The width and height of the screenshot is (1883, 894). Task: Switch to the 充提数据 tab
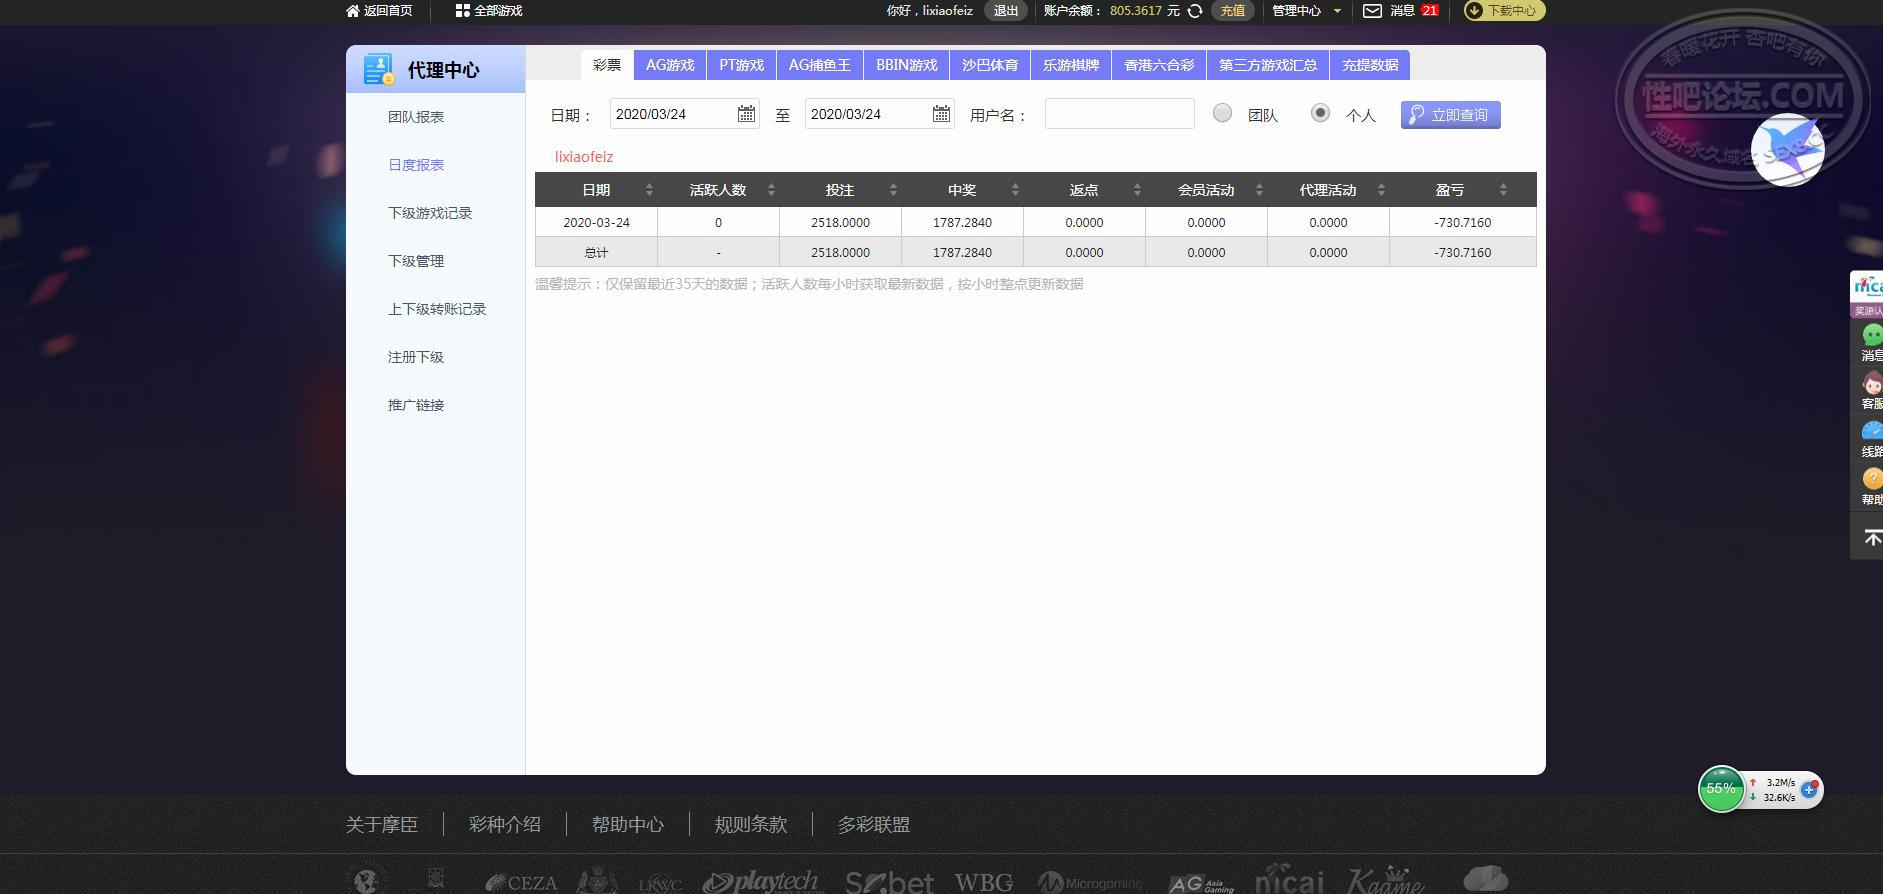(x=1370, y=65)
